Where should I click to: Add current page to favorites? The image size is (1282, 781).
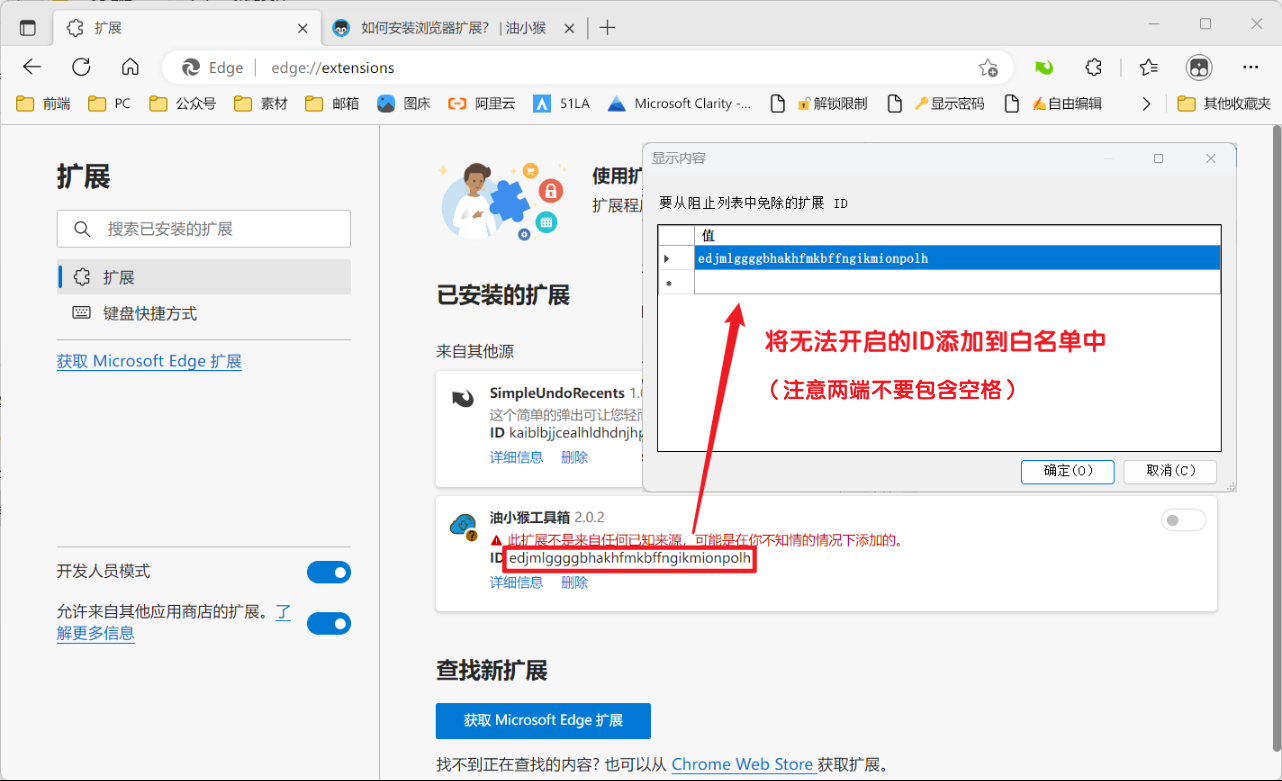(988, 67)
